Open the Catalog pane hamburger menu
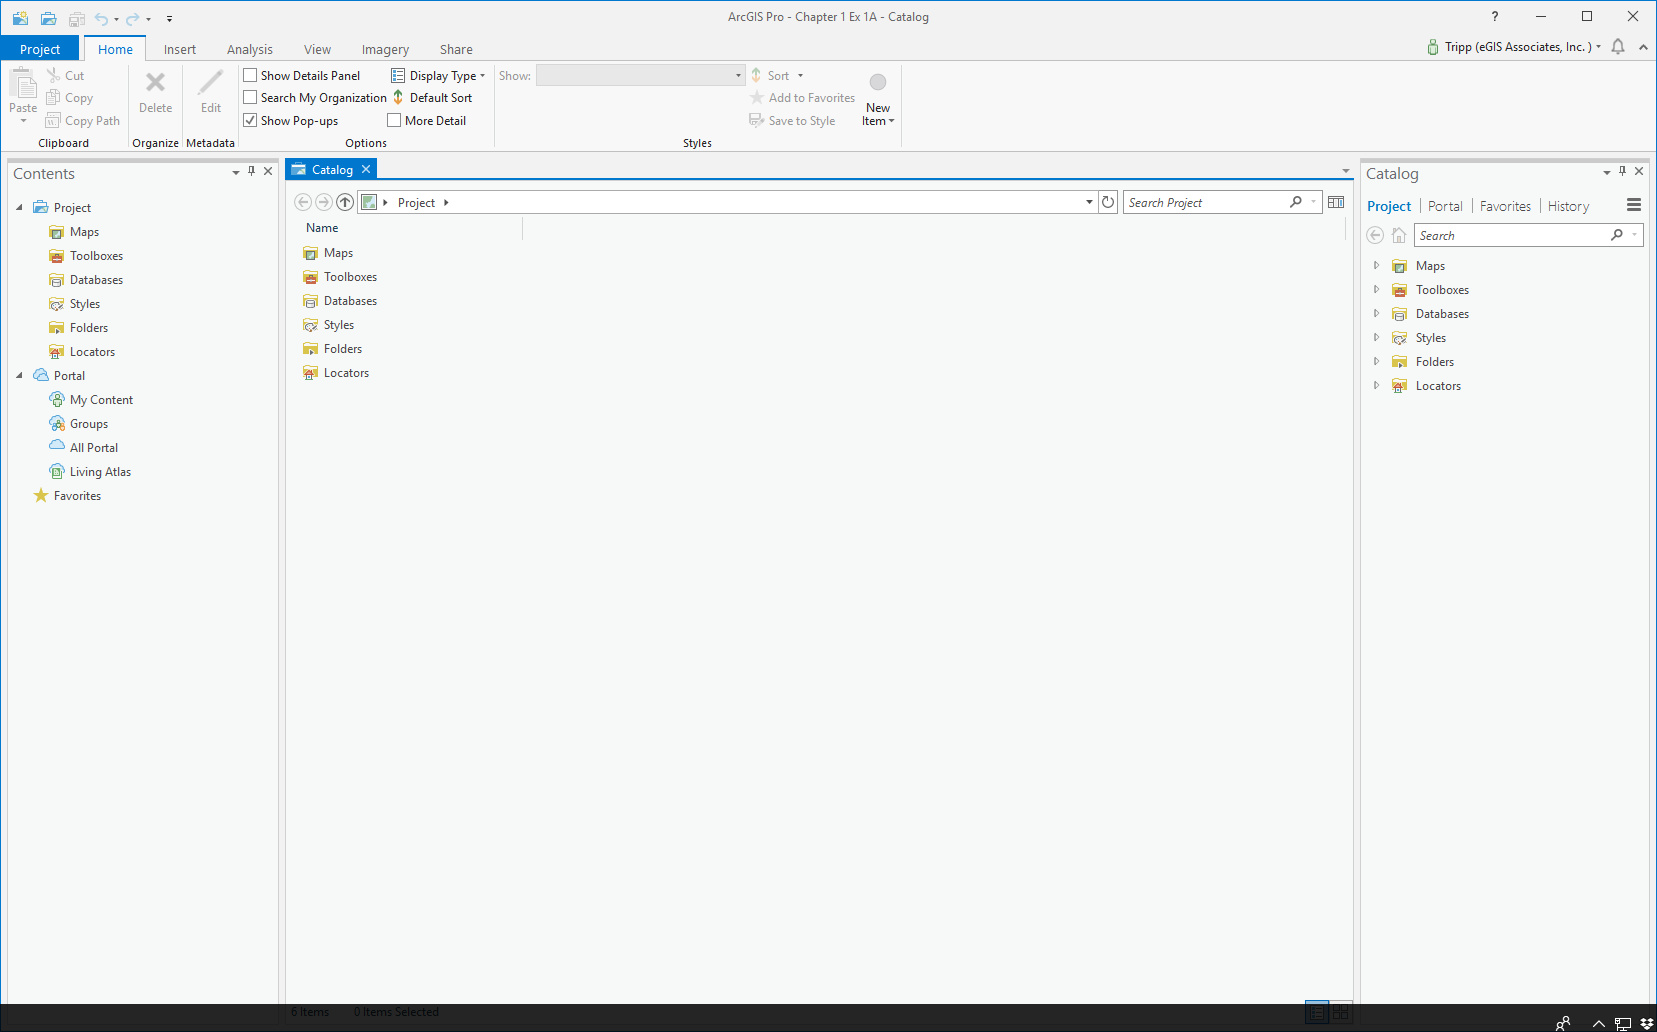 click(1634, 205)
